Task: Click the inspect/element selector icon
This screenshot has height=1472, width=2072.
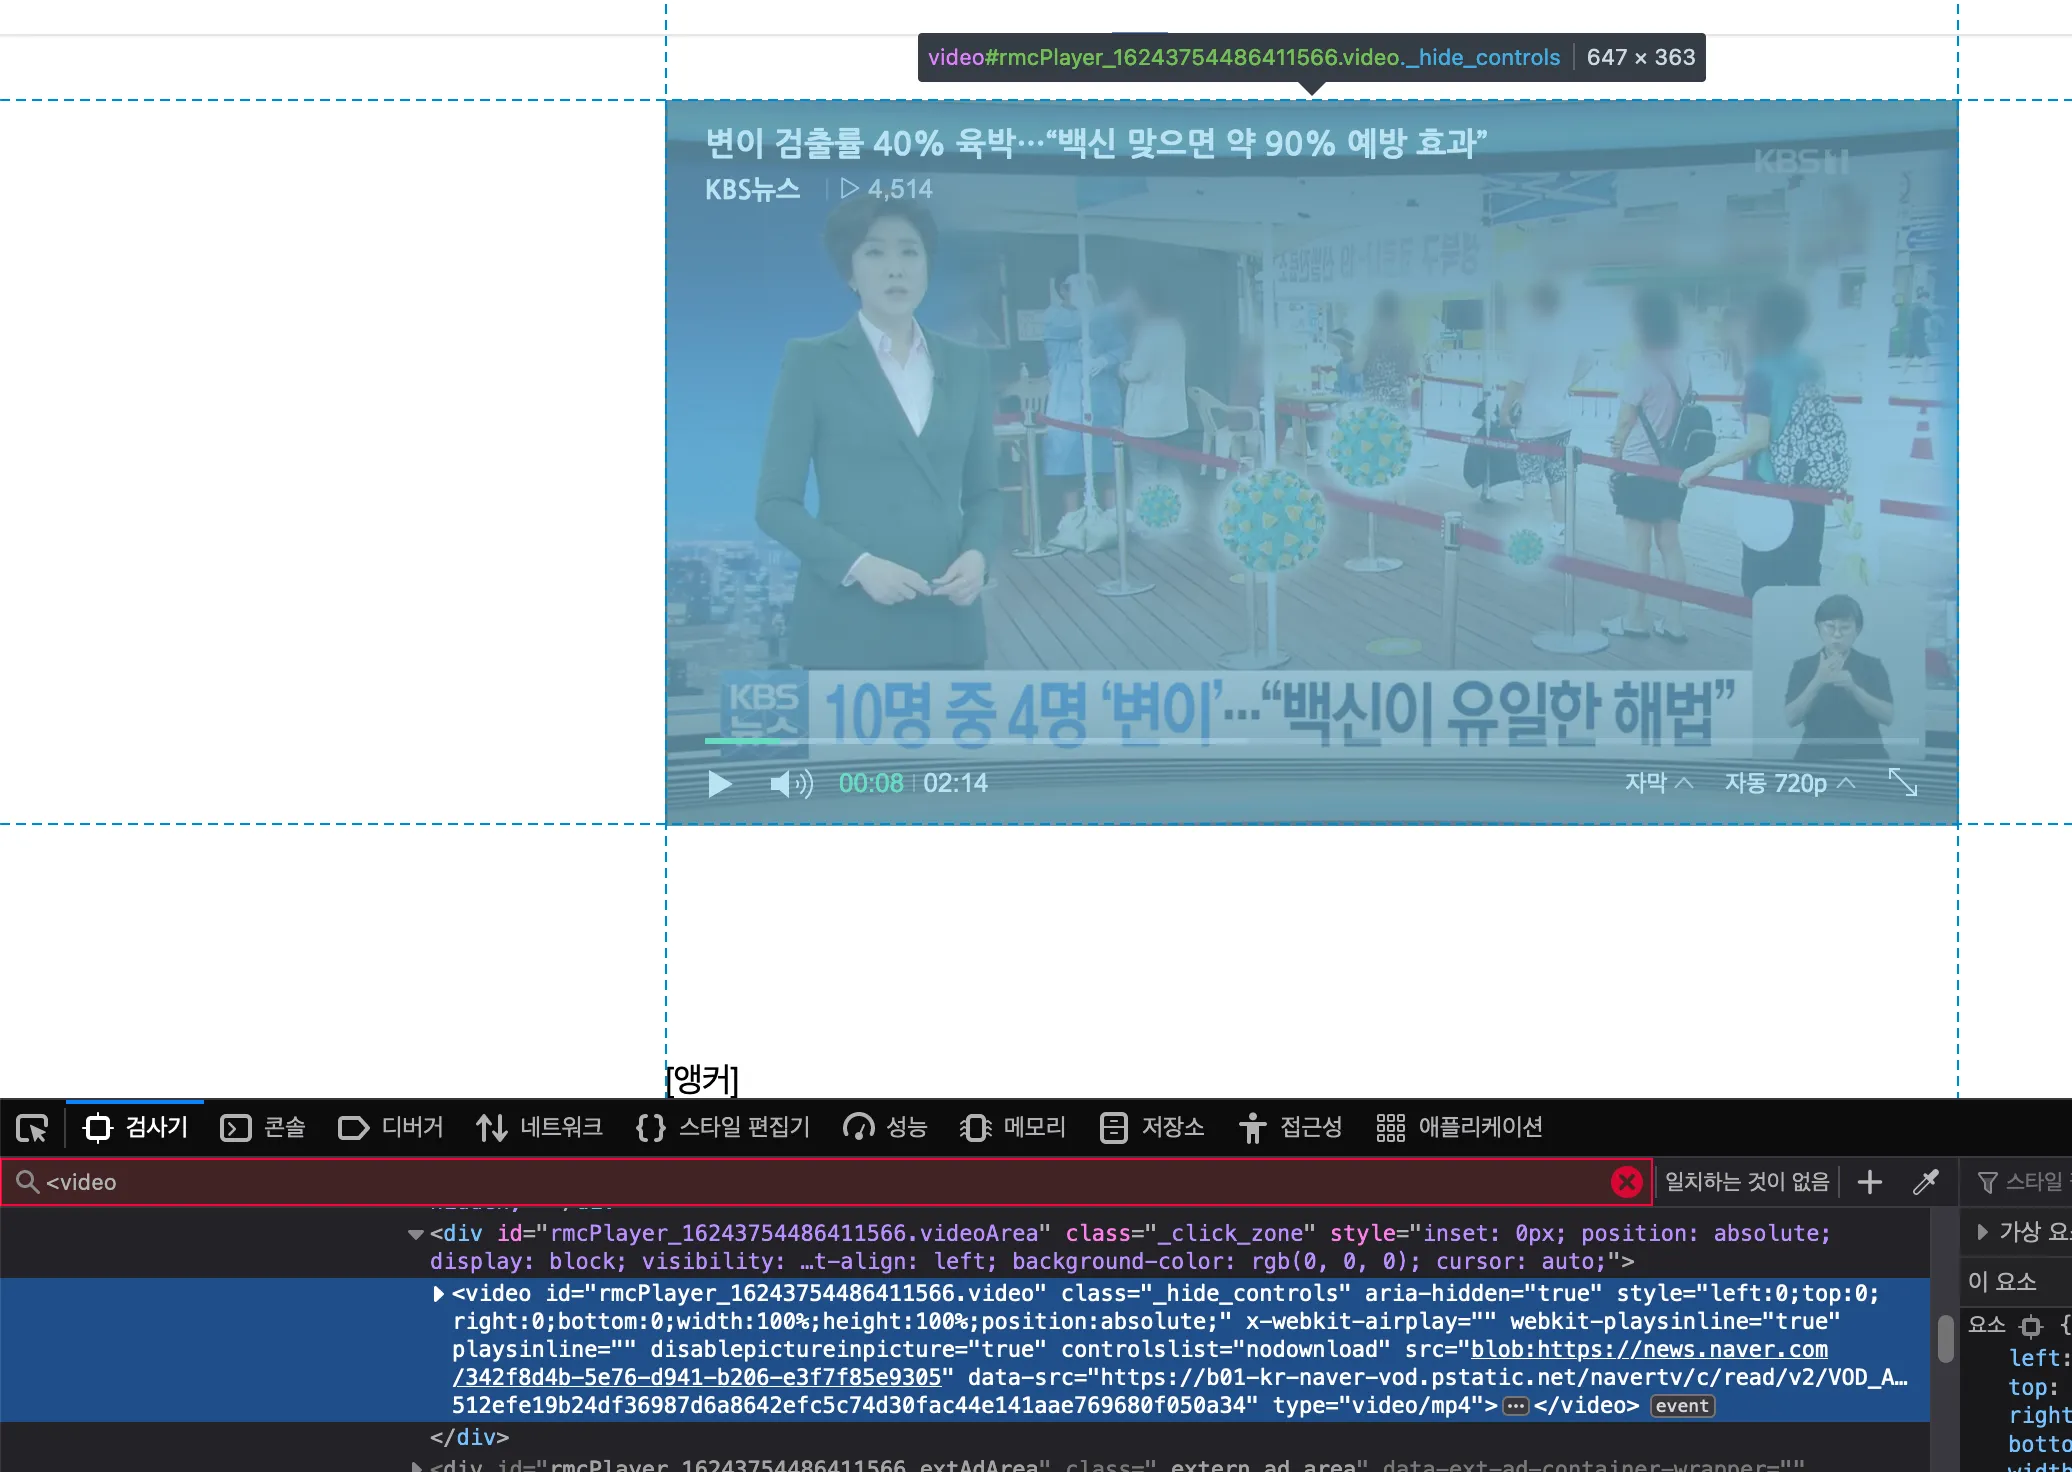Action: (32, 1126)
